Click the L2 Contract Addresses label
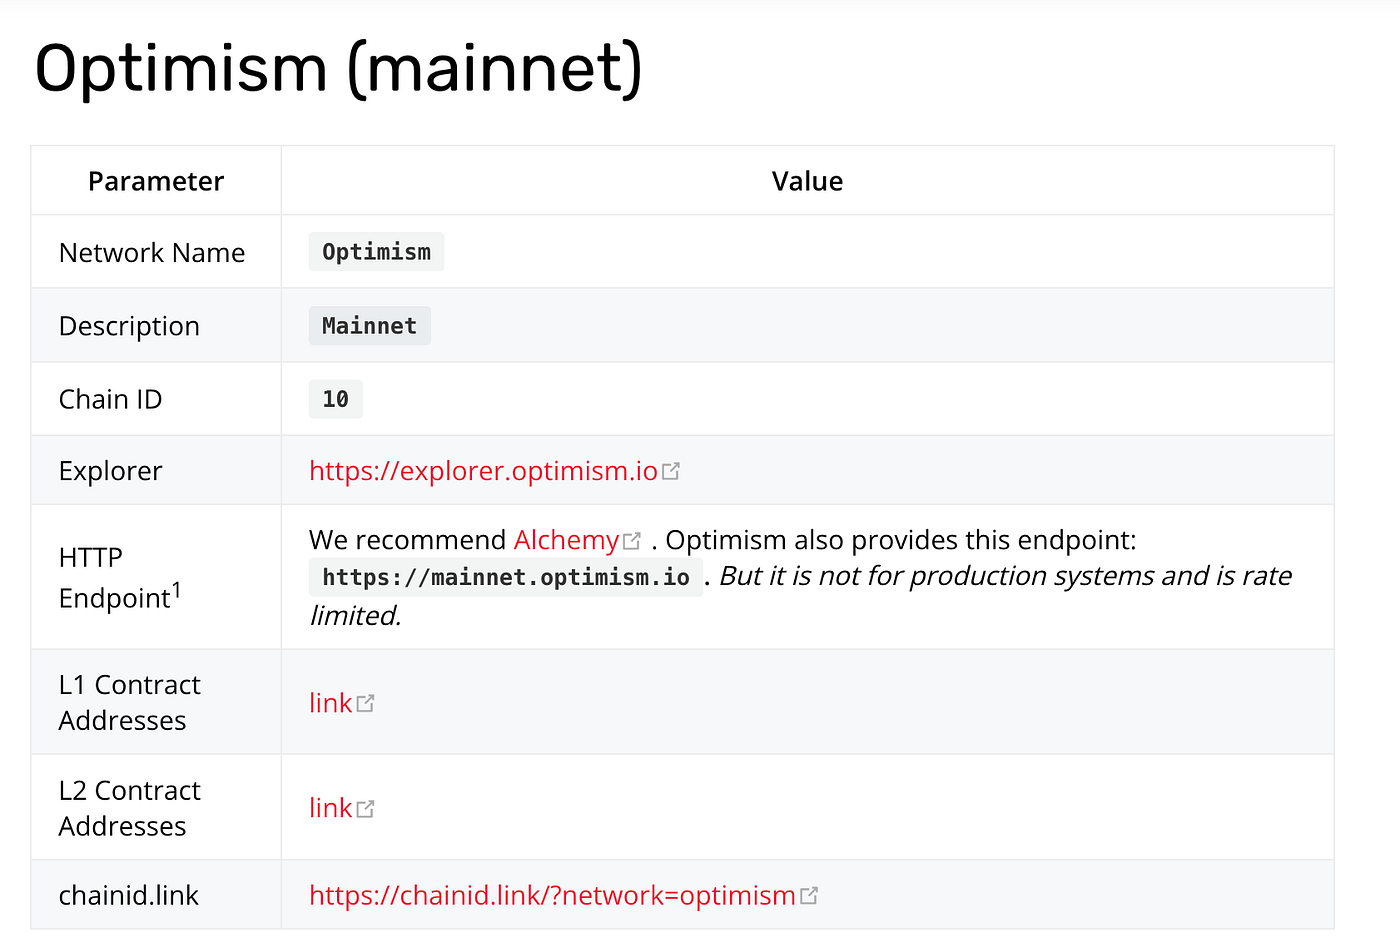The height and width of the screenshot is (952, 1400). [130, 808]
